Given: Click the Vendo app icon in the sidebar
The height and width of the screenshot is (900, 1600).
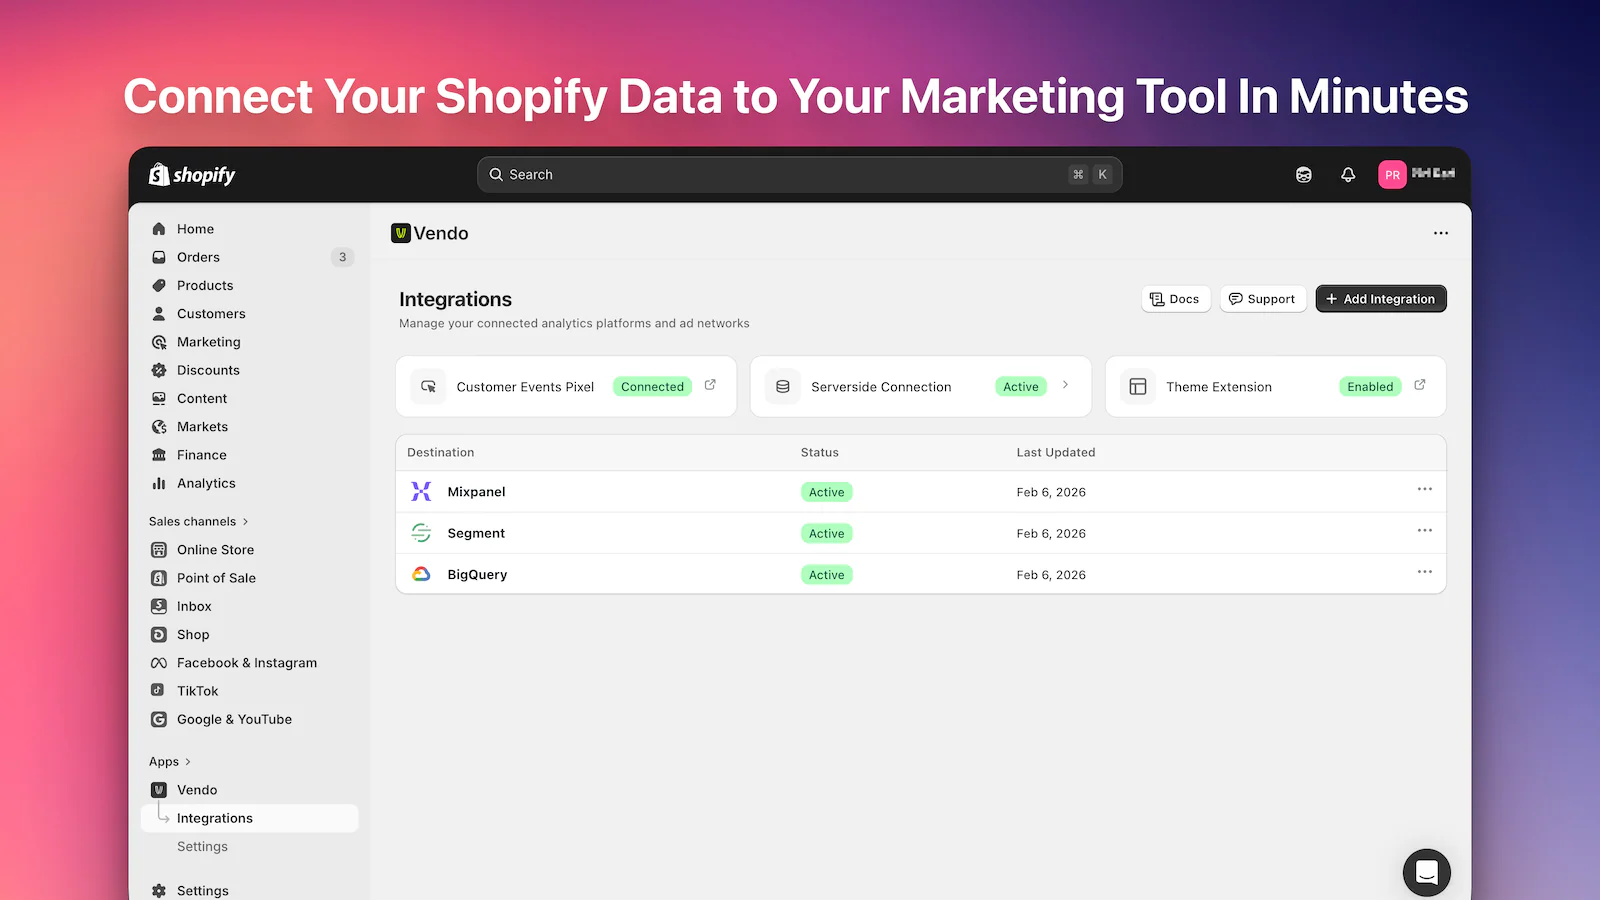Looking at the screenshot, I should (x=160, y=789).
